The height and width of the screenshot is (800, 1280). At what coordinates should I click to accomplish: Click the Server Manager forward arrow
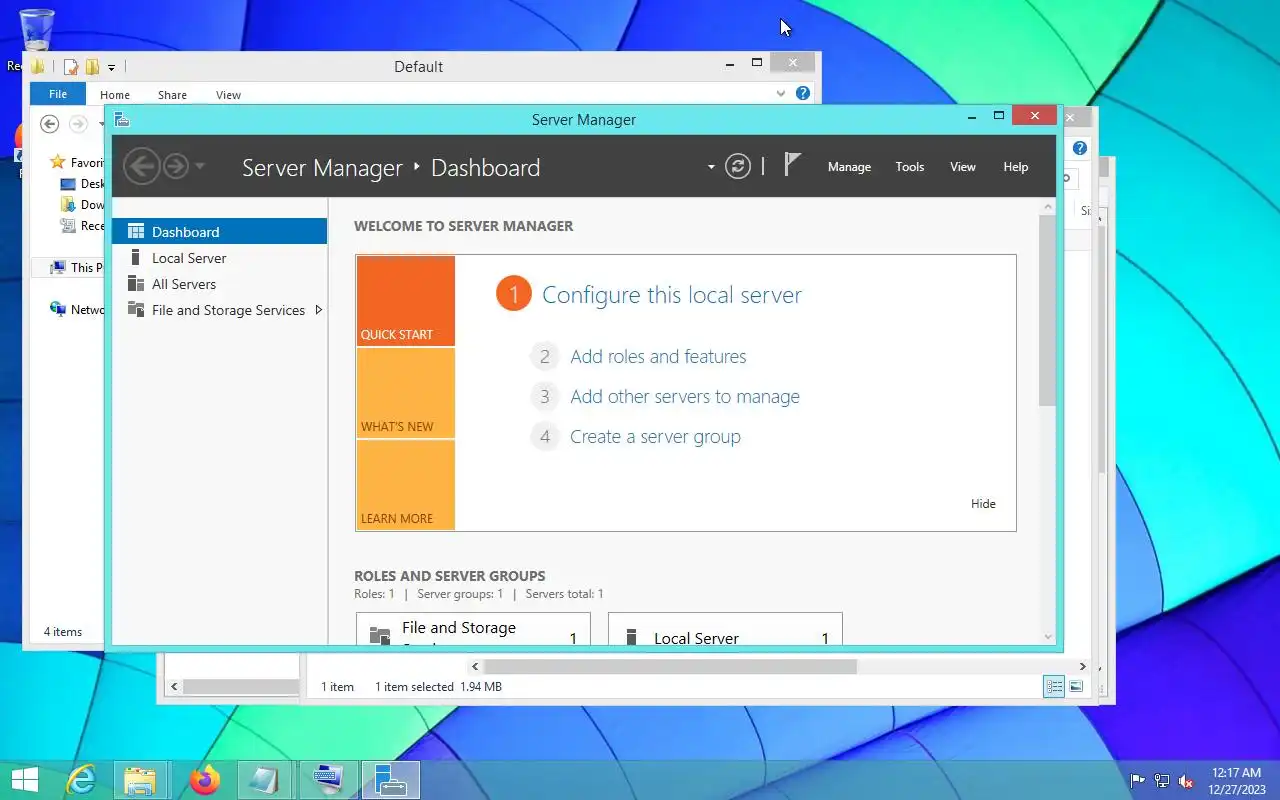pos(175,166)
